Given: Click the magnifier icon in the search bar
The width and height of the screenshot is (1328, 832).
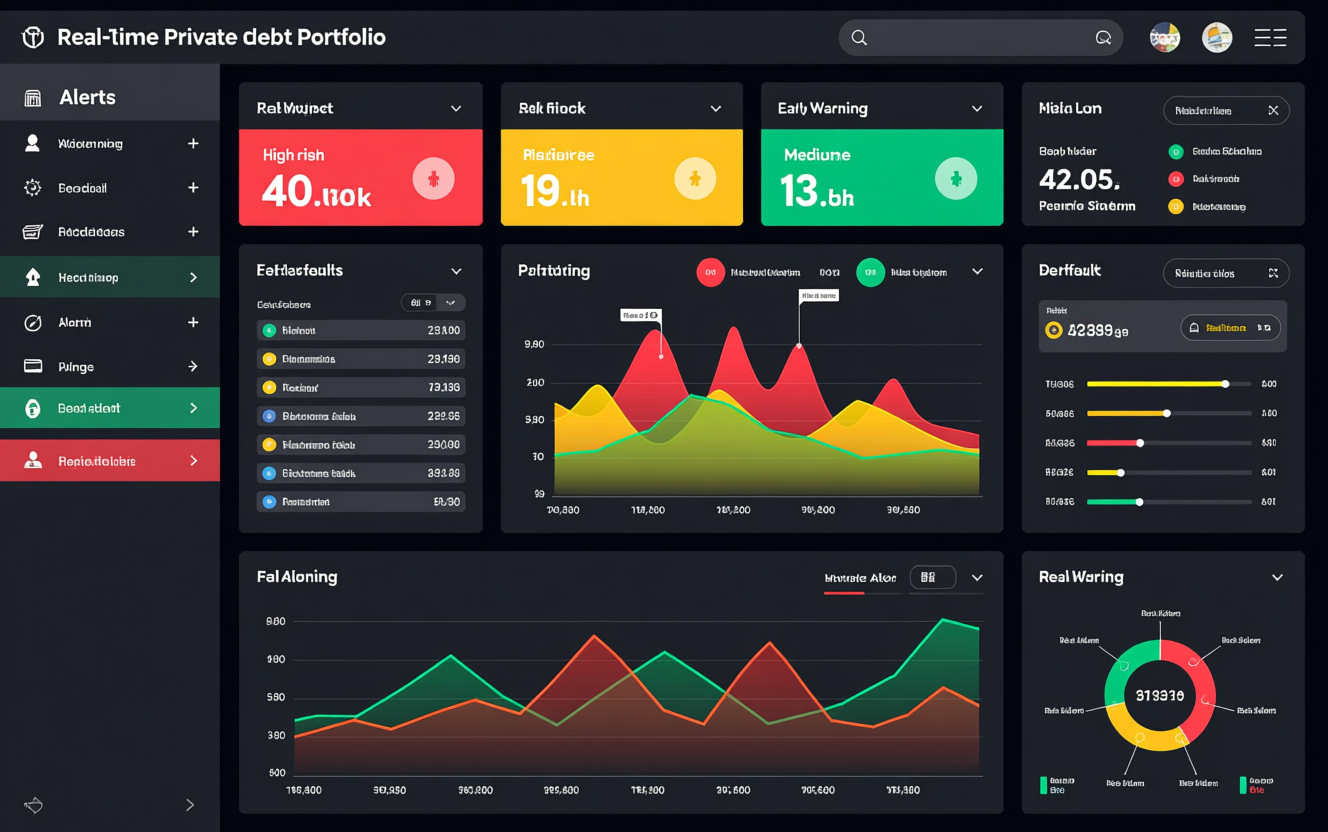Looking at the screenshot, I should [859, 38].
